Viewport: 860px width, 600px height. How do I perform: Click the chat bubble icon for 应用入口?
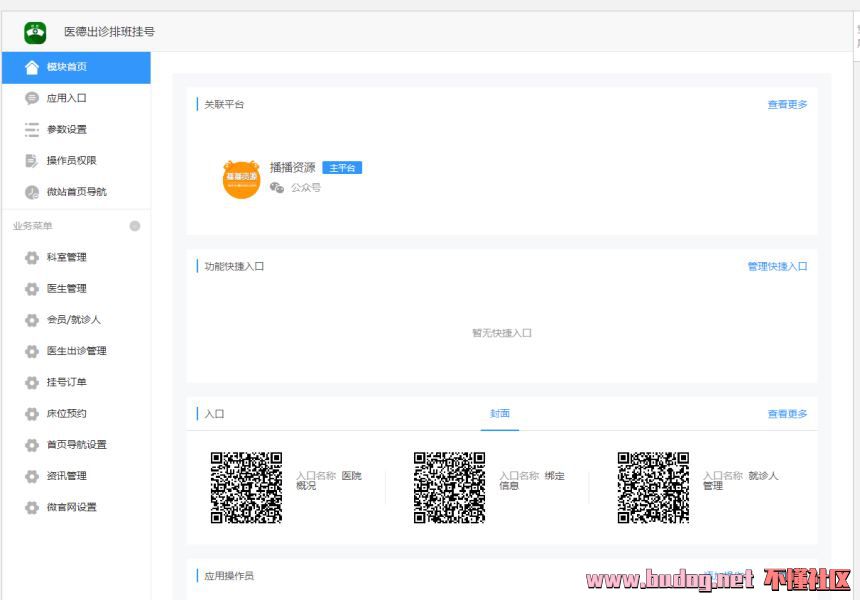pos(32,98)
